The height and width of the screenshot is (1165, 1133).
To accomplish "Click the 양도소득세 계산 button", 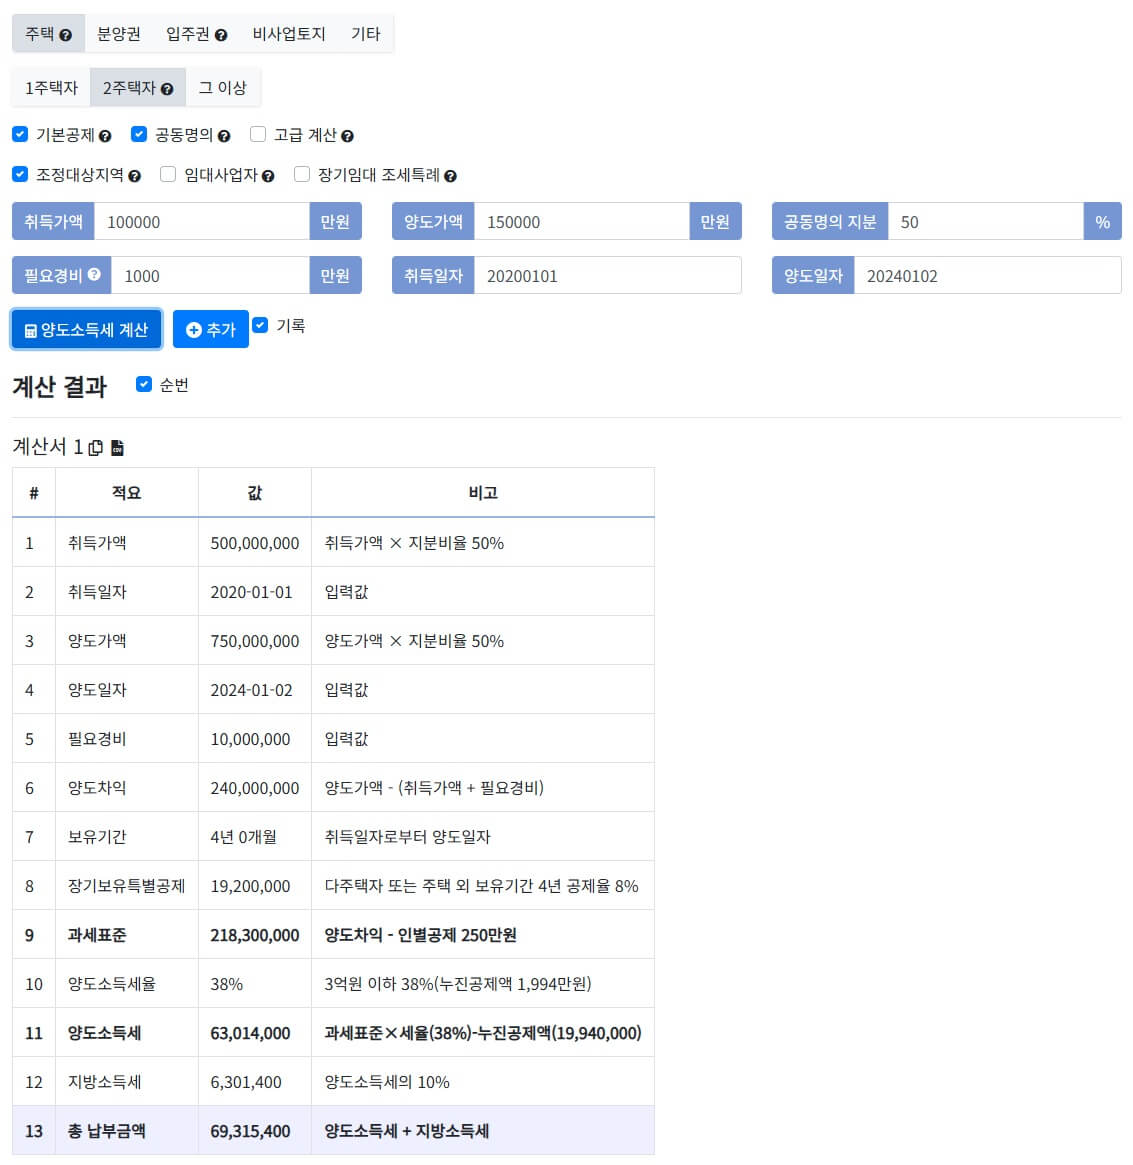I will point(86,329).
